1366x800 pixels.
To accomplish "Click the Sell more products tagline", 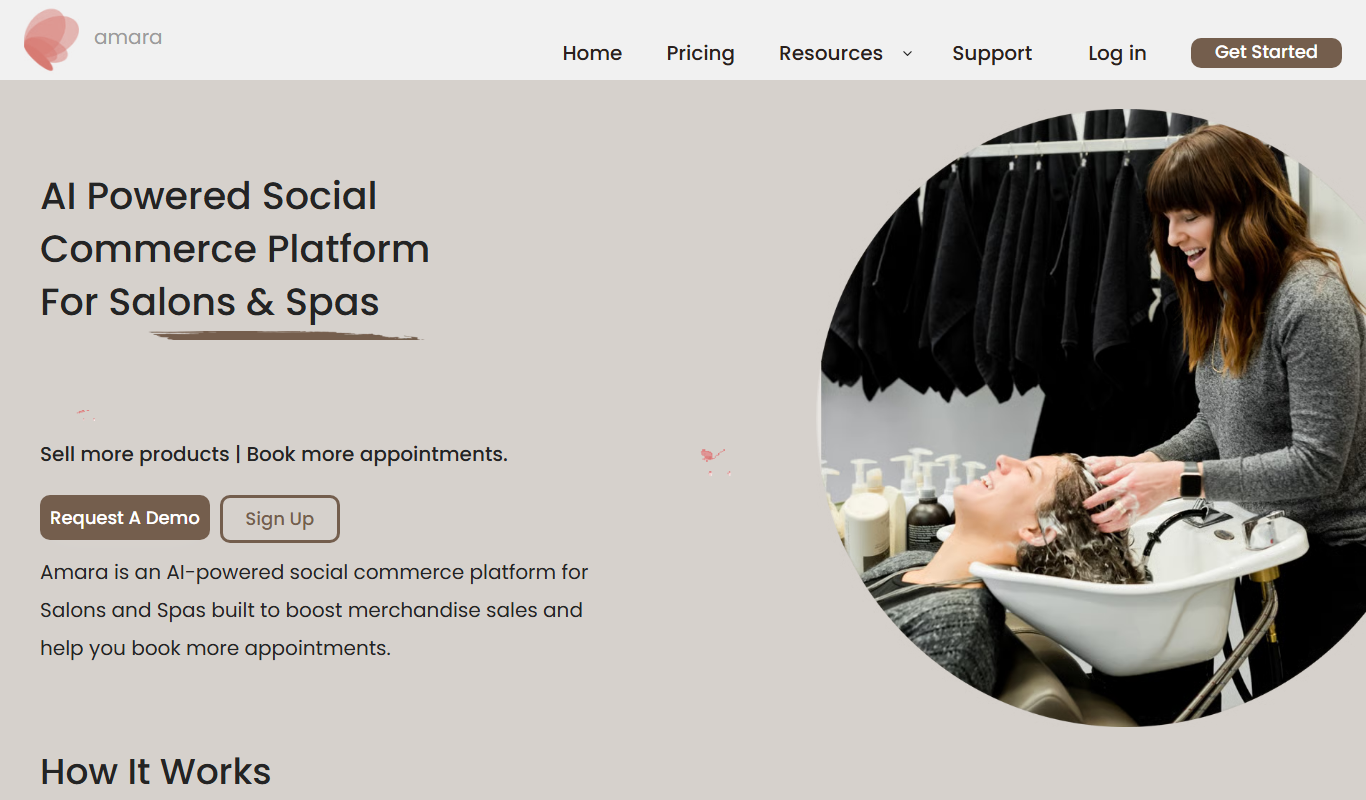I will (274, 454).
